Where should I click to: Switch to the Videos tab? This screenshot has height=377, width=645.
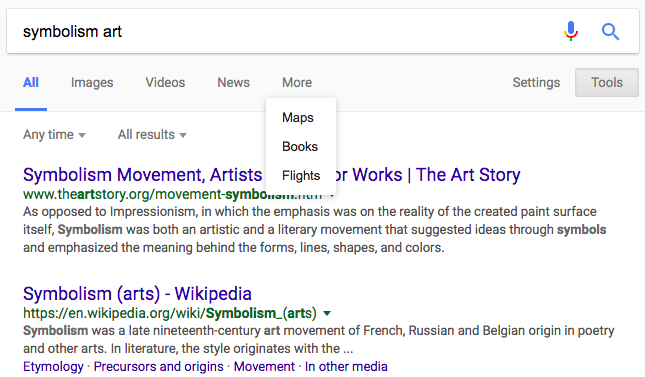point(165,83)
